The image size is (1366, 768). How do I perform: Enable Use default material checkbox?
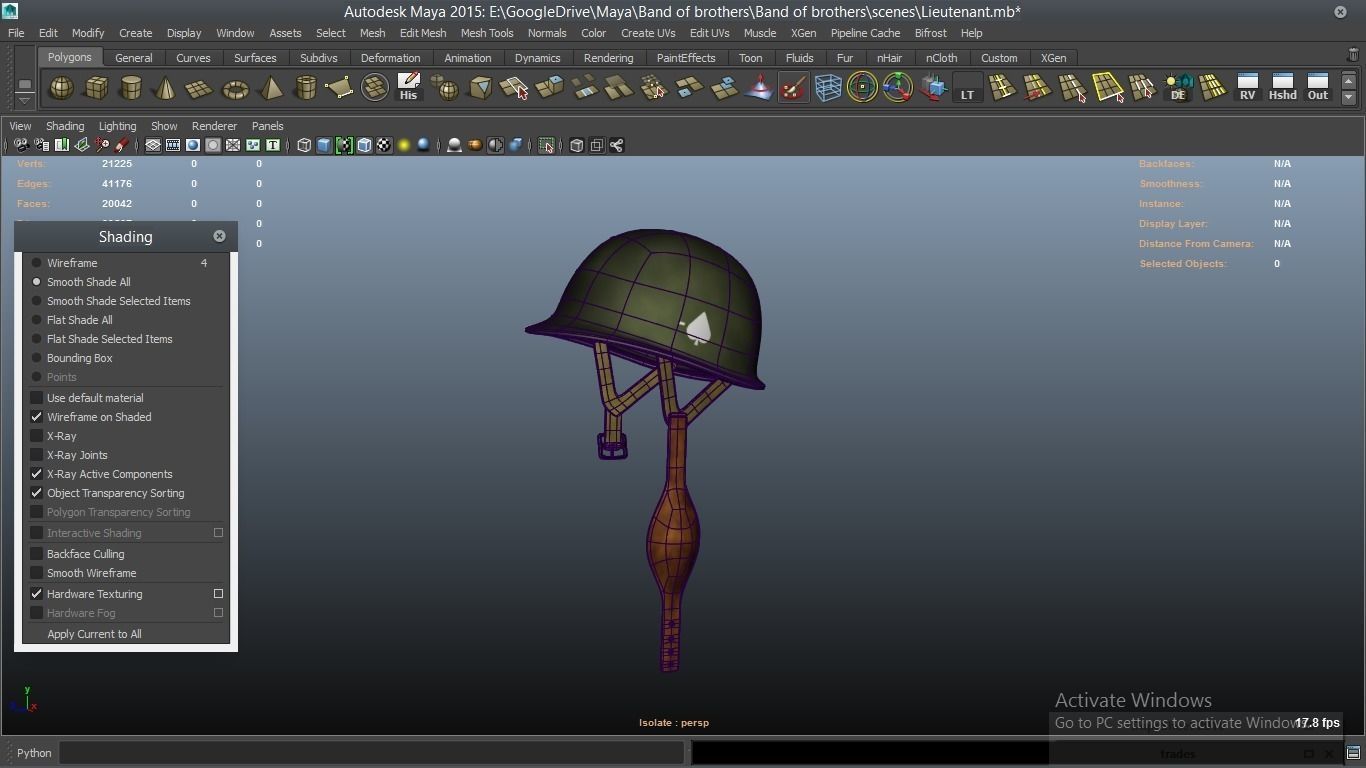pos(37,398)
